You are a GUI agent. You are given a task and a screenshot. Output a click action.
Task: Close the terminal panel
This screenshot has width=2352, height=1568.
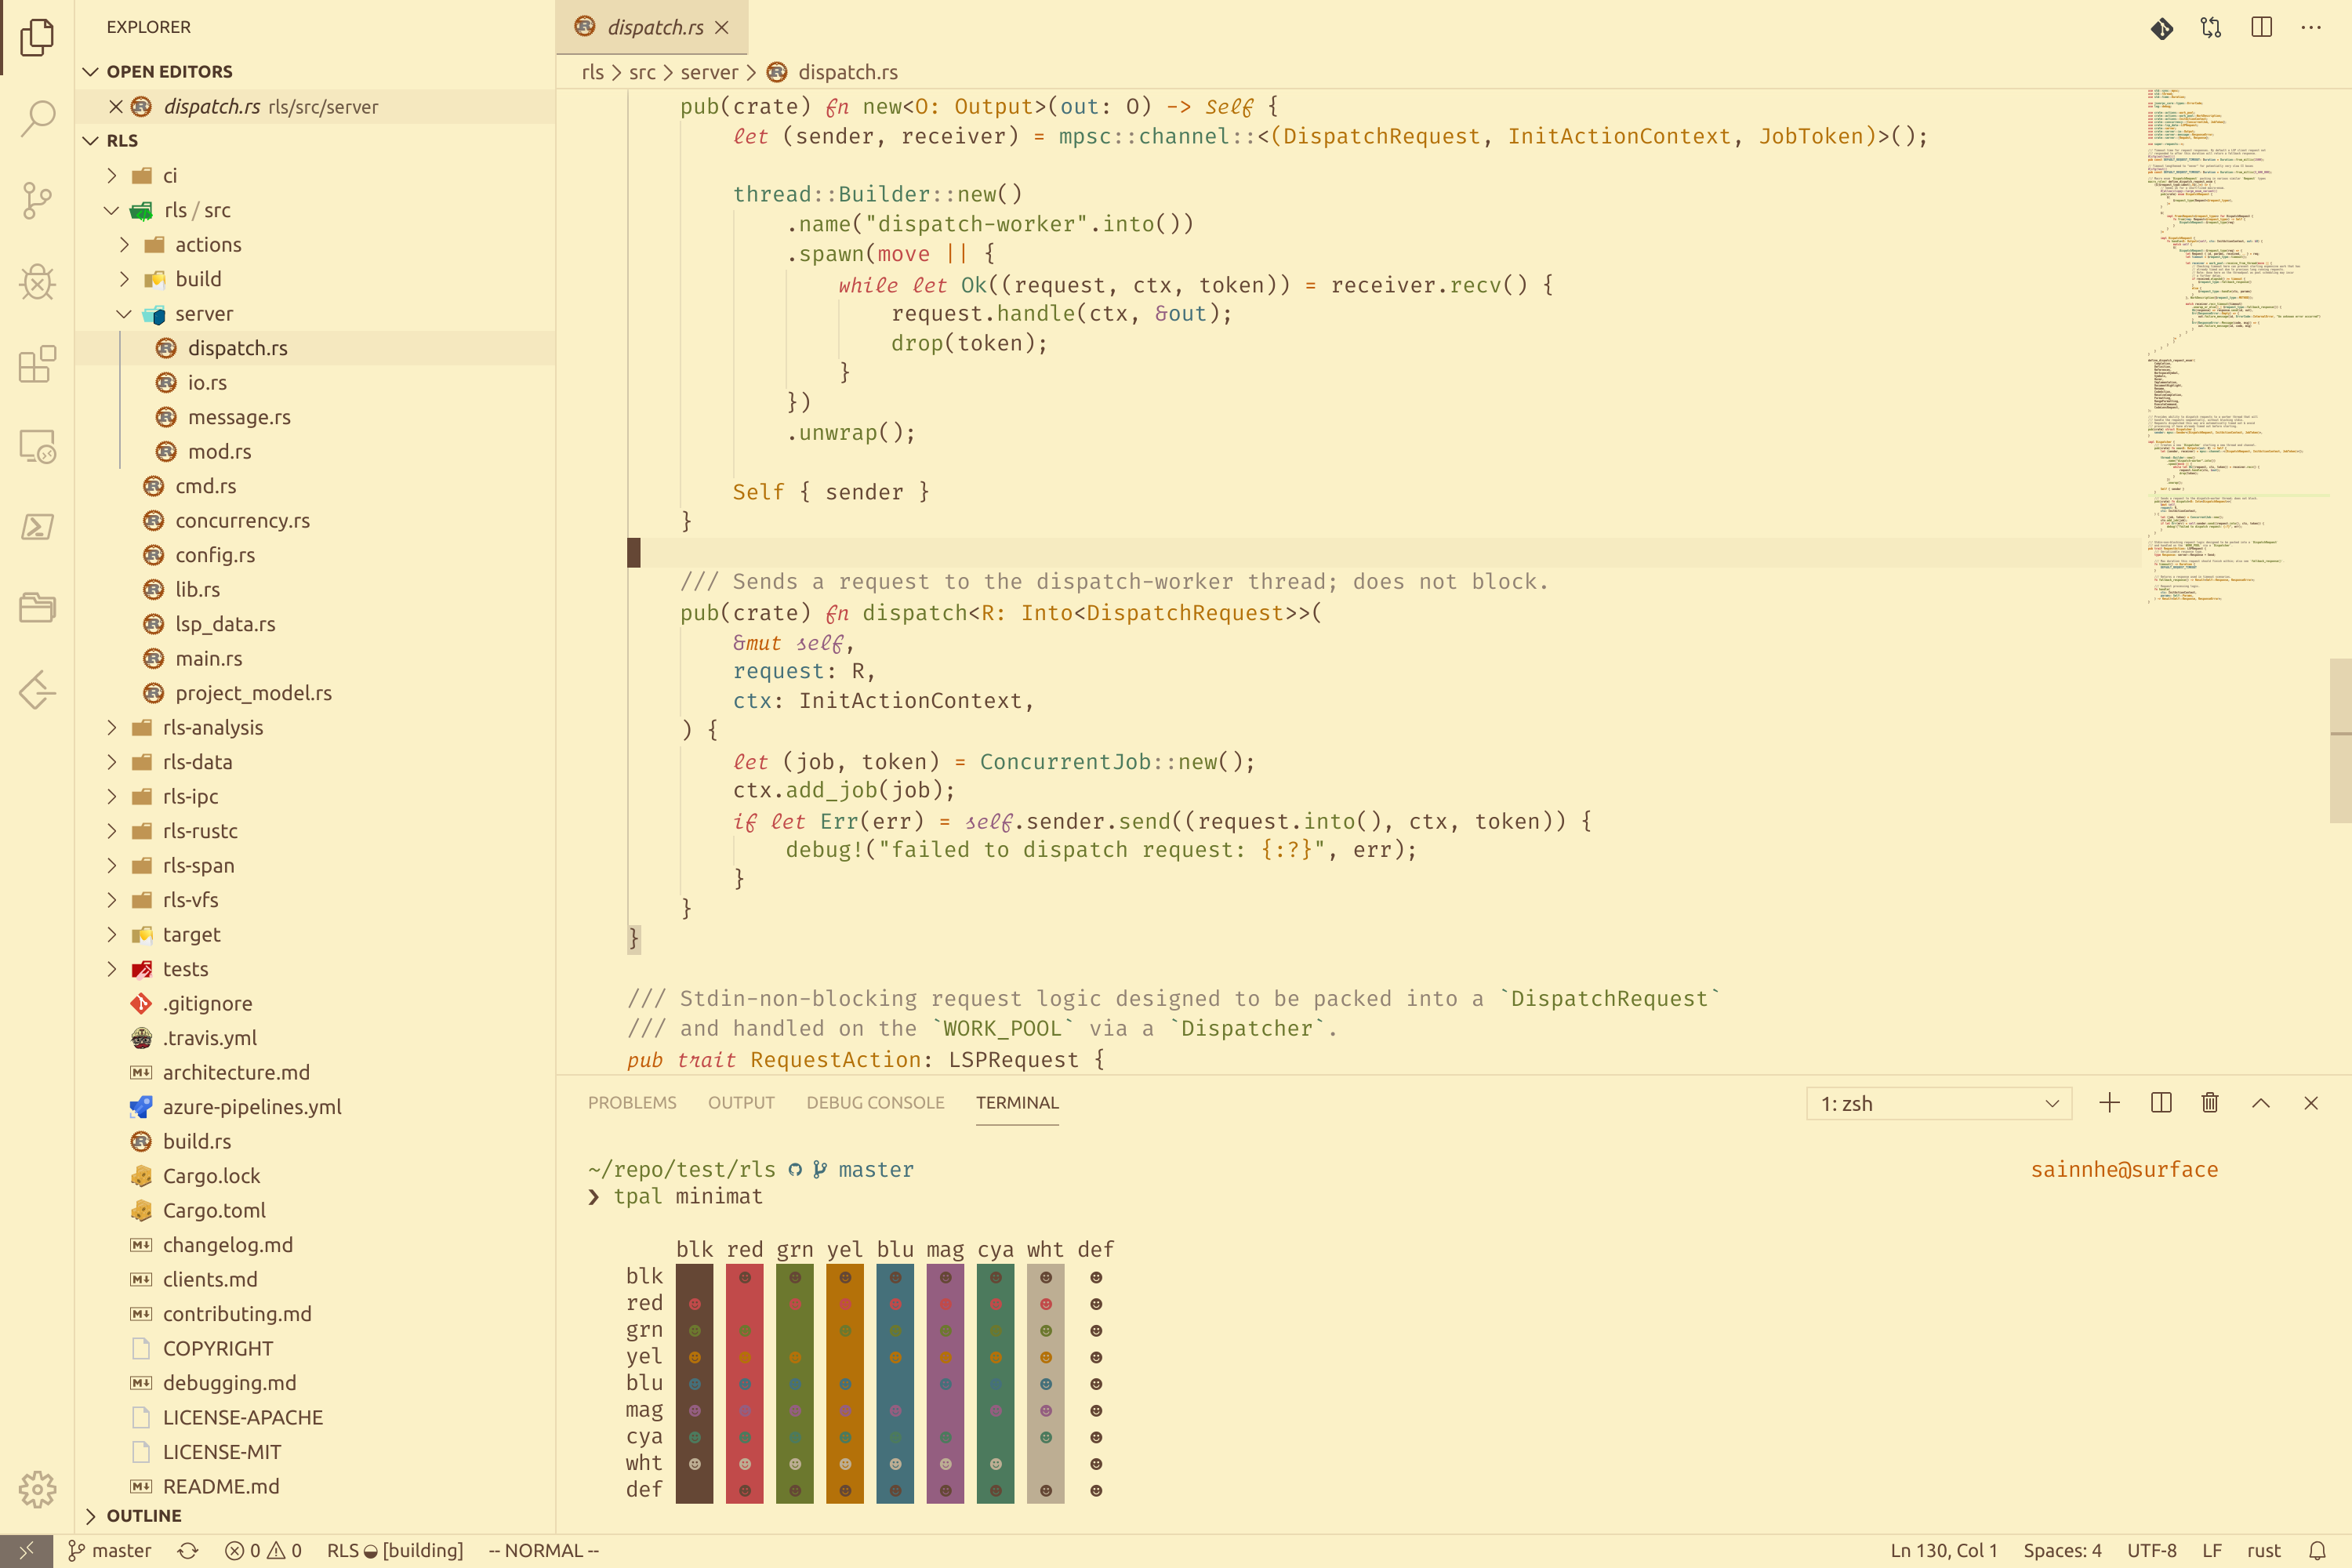2311,1103
